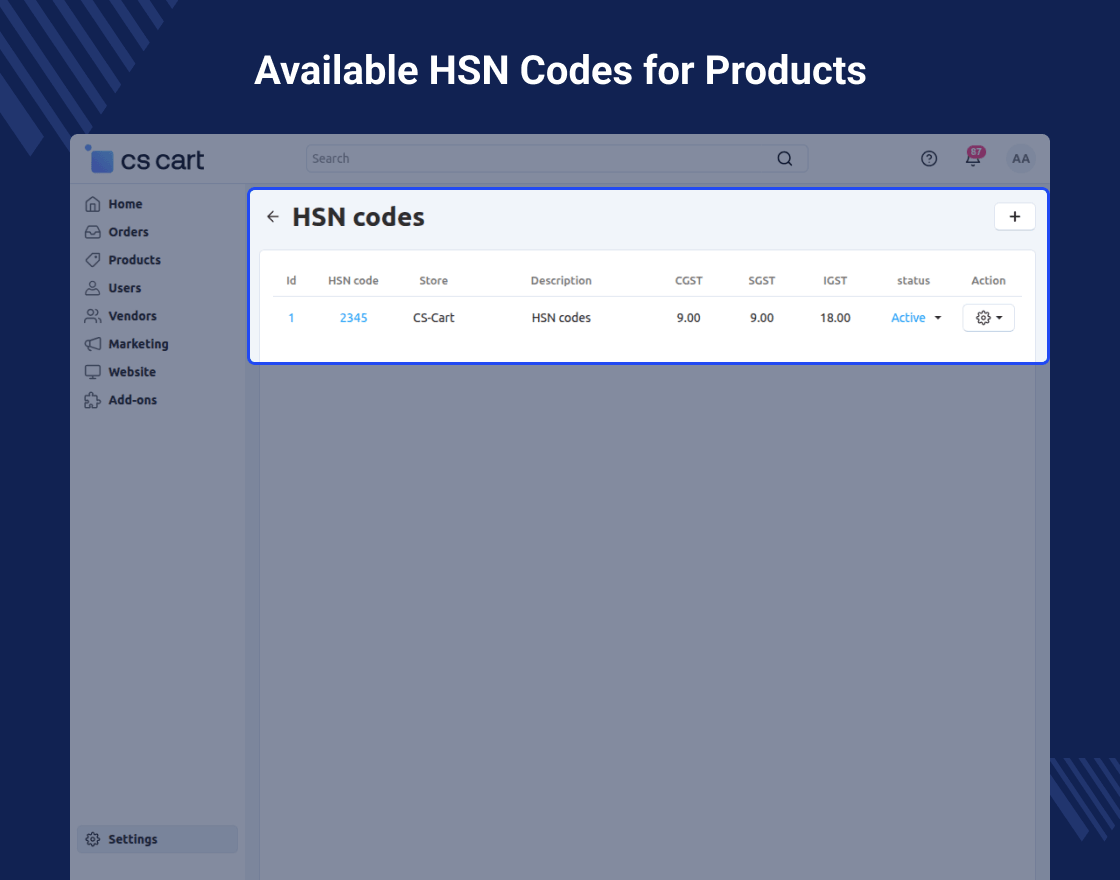
Task: Expand the Active status dropdown
Action: tap(916, 318)
